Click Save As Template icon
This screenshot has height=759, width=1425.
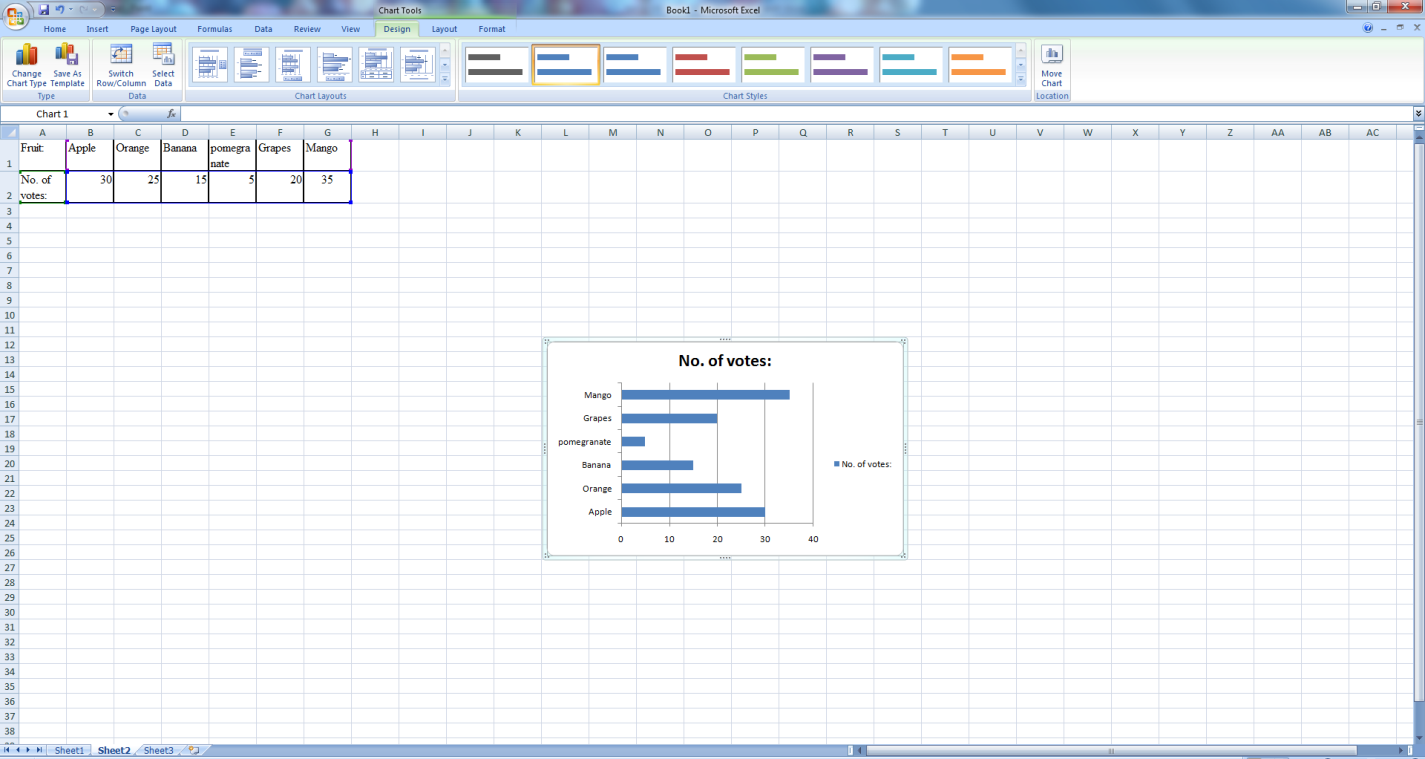pos(67,56)
